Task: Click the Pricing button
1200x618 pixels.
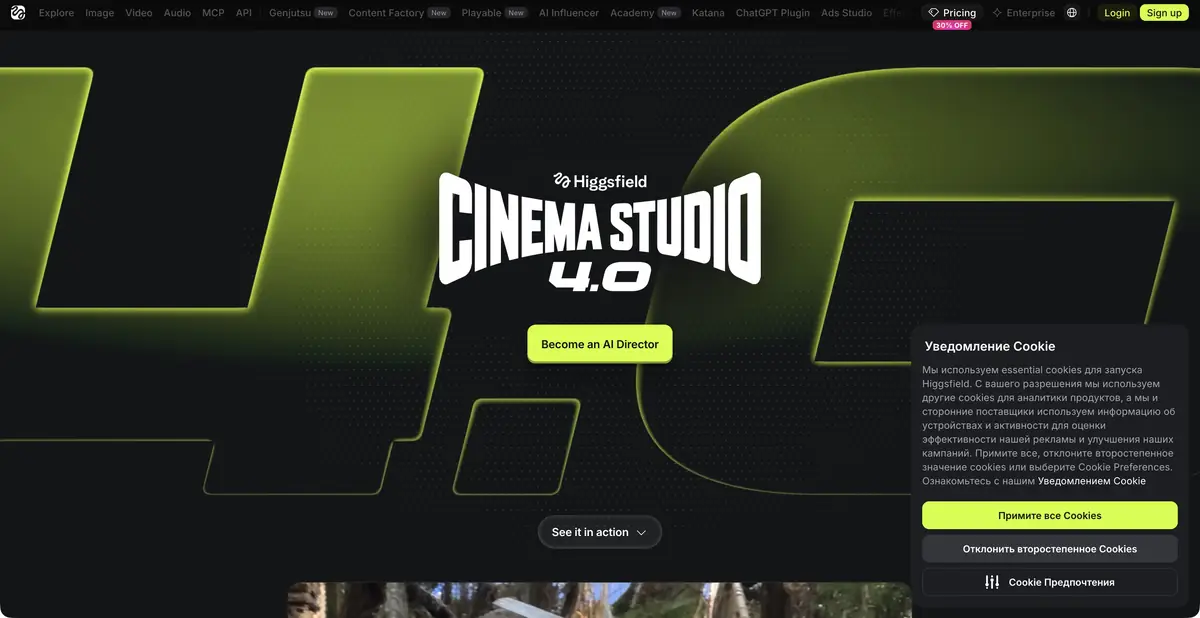Action: [951, 13]
